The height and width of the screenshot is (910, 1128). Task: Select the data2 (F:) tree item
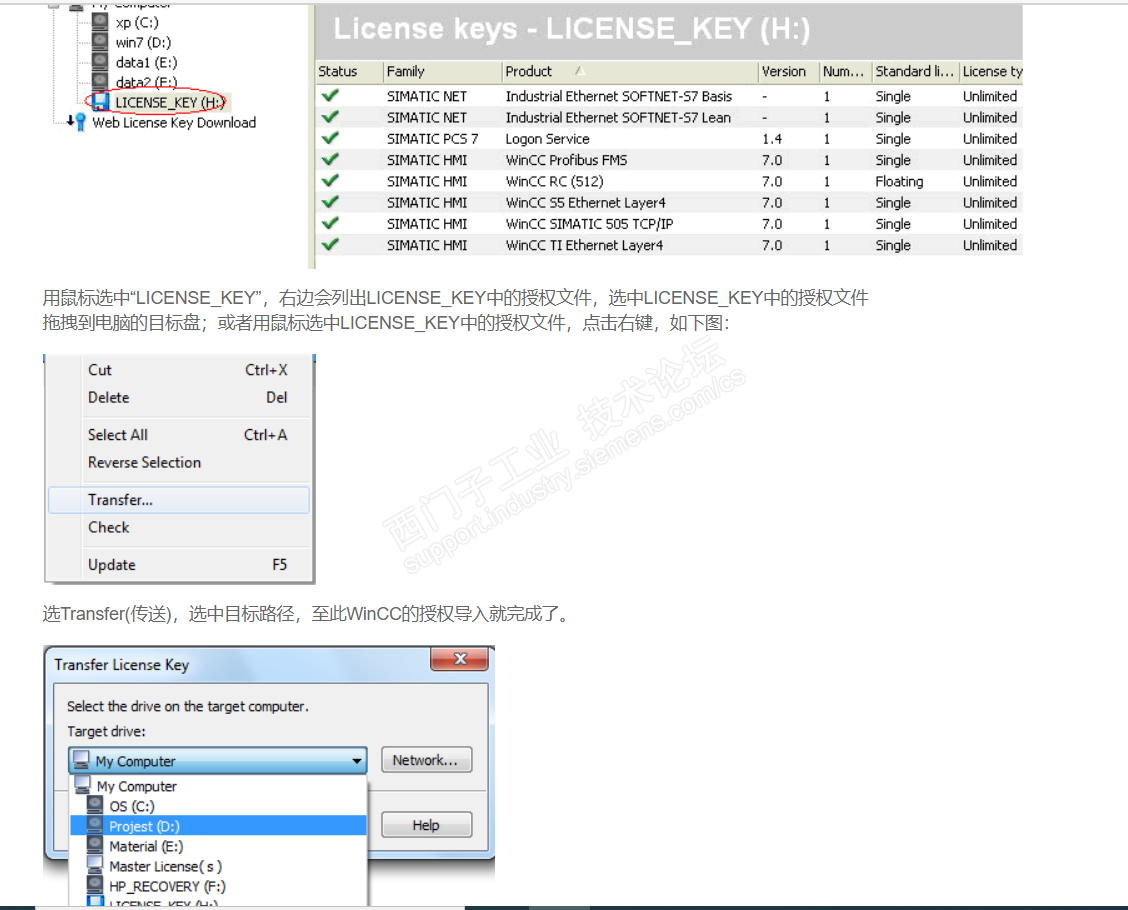146,82
